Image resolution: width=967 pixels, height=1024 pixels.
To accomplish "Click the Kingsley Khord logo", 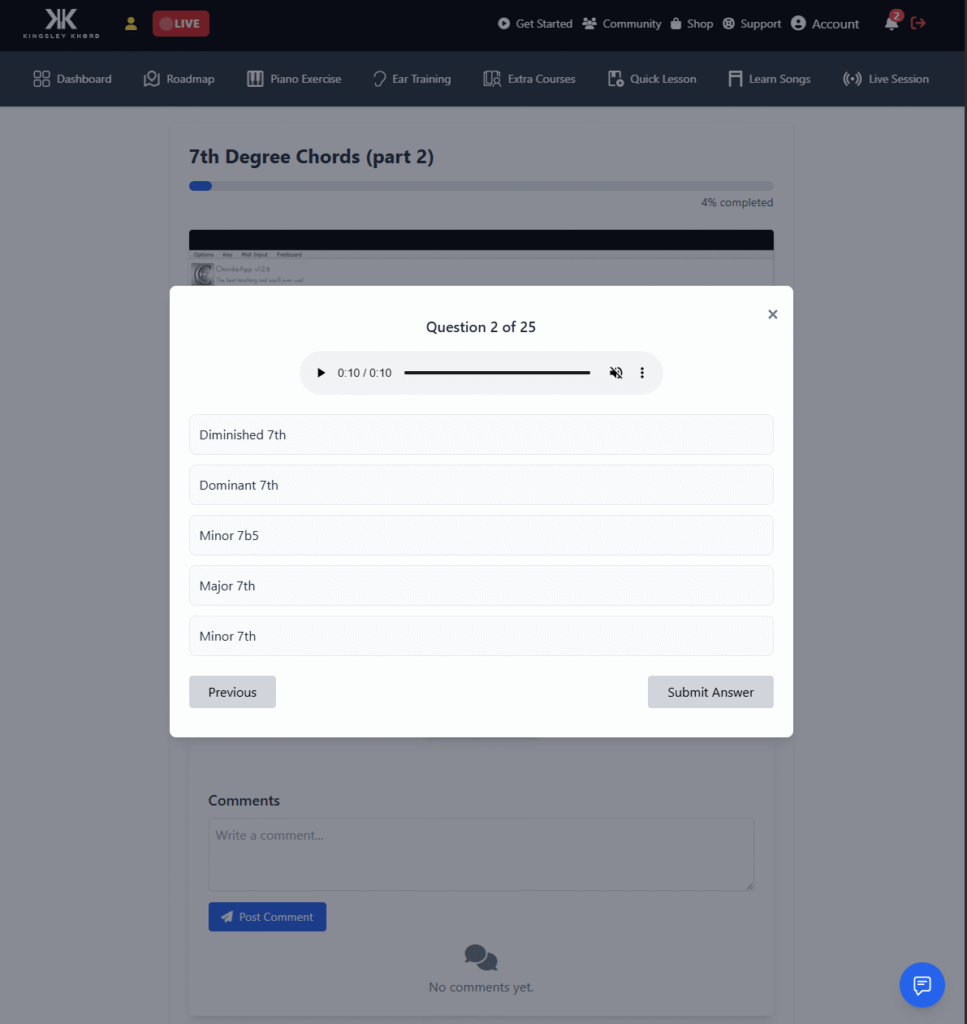I will click(61, 23).
